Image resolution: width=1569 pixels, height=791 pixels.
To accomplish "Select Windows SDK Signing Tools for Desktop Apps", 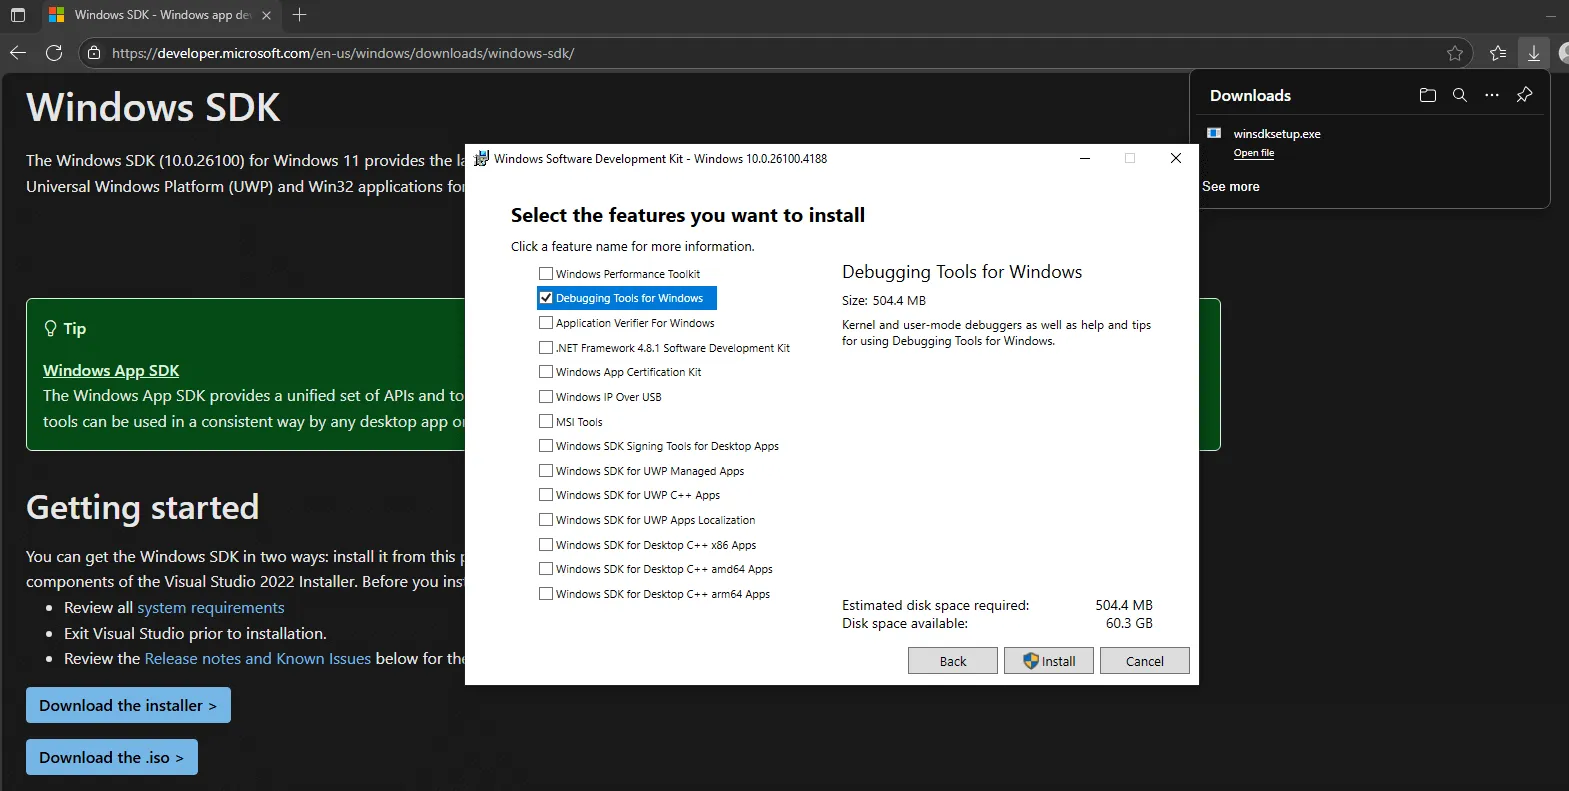I will pyautogui.click(x=546, y=446).
